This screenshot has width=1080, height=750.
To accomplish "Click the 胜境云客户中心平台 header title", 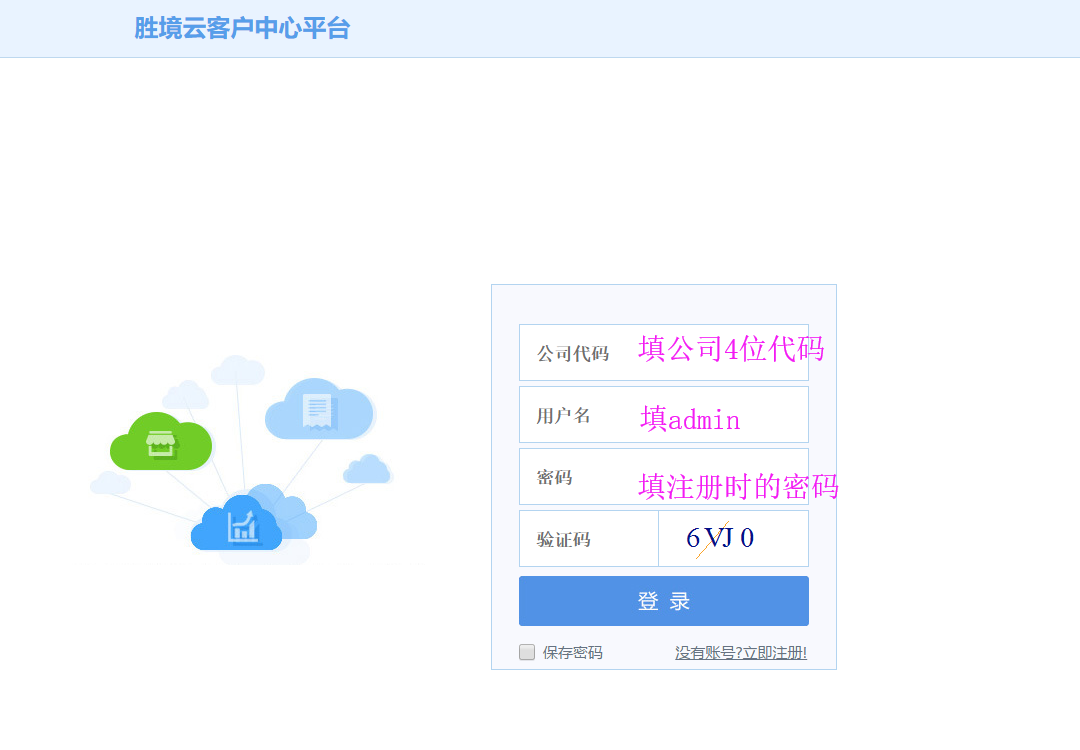I will (x=242, y=28).
